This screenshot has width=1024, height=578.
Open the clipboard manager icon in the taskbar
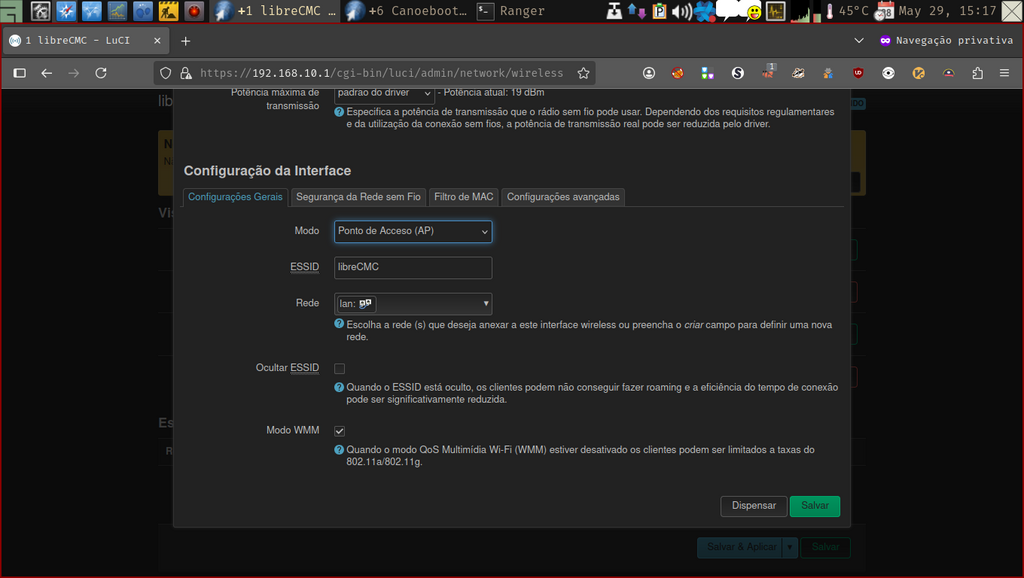(x=659, y=11)
